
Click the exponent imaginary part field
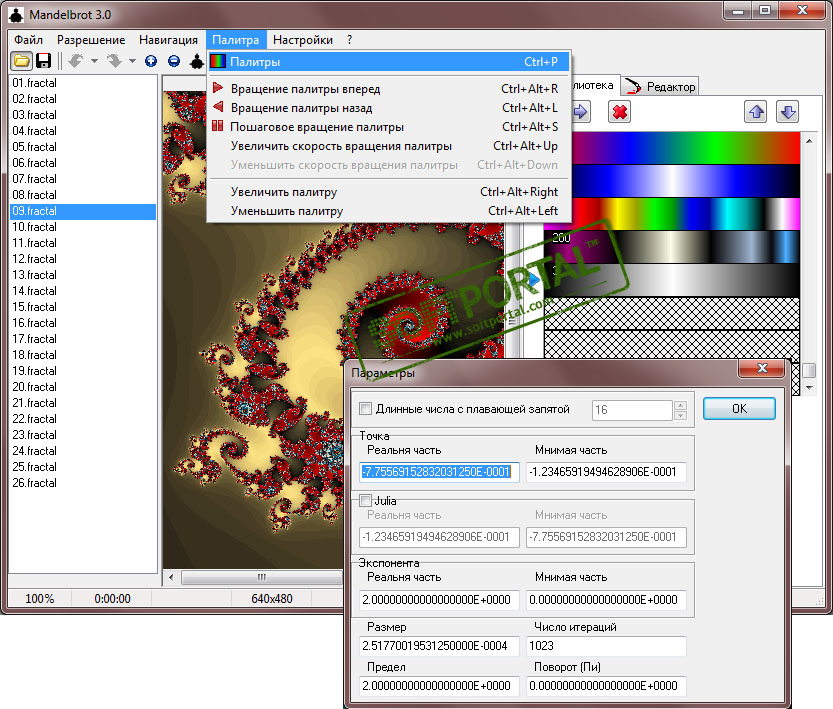[606, 600]
